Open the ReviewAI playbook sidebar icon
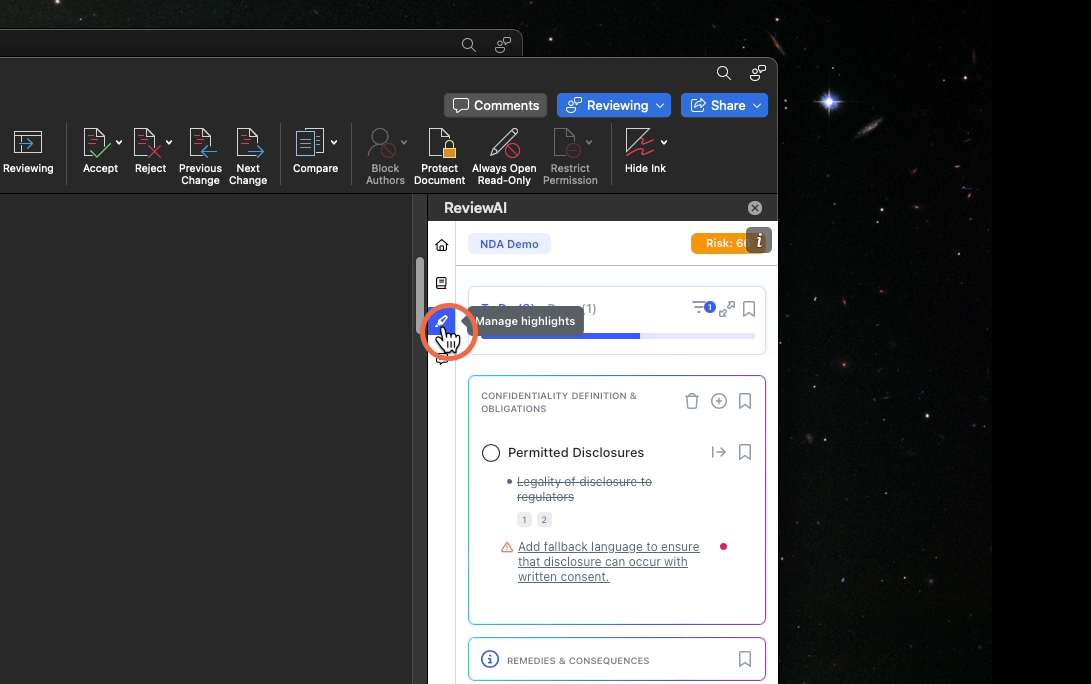This screenshot has height=684, width=1091. pyautogui.click(x=441, y=283)
